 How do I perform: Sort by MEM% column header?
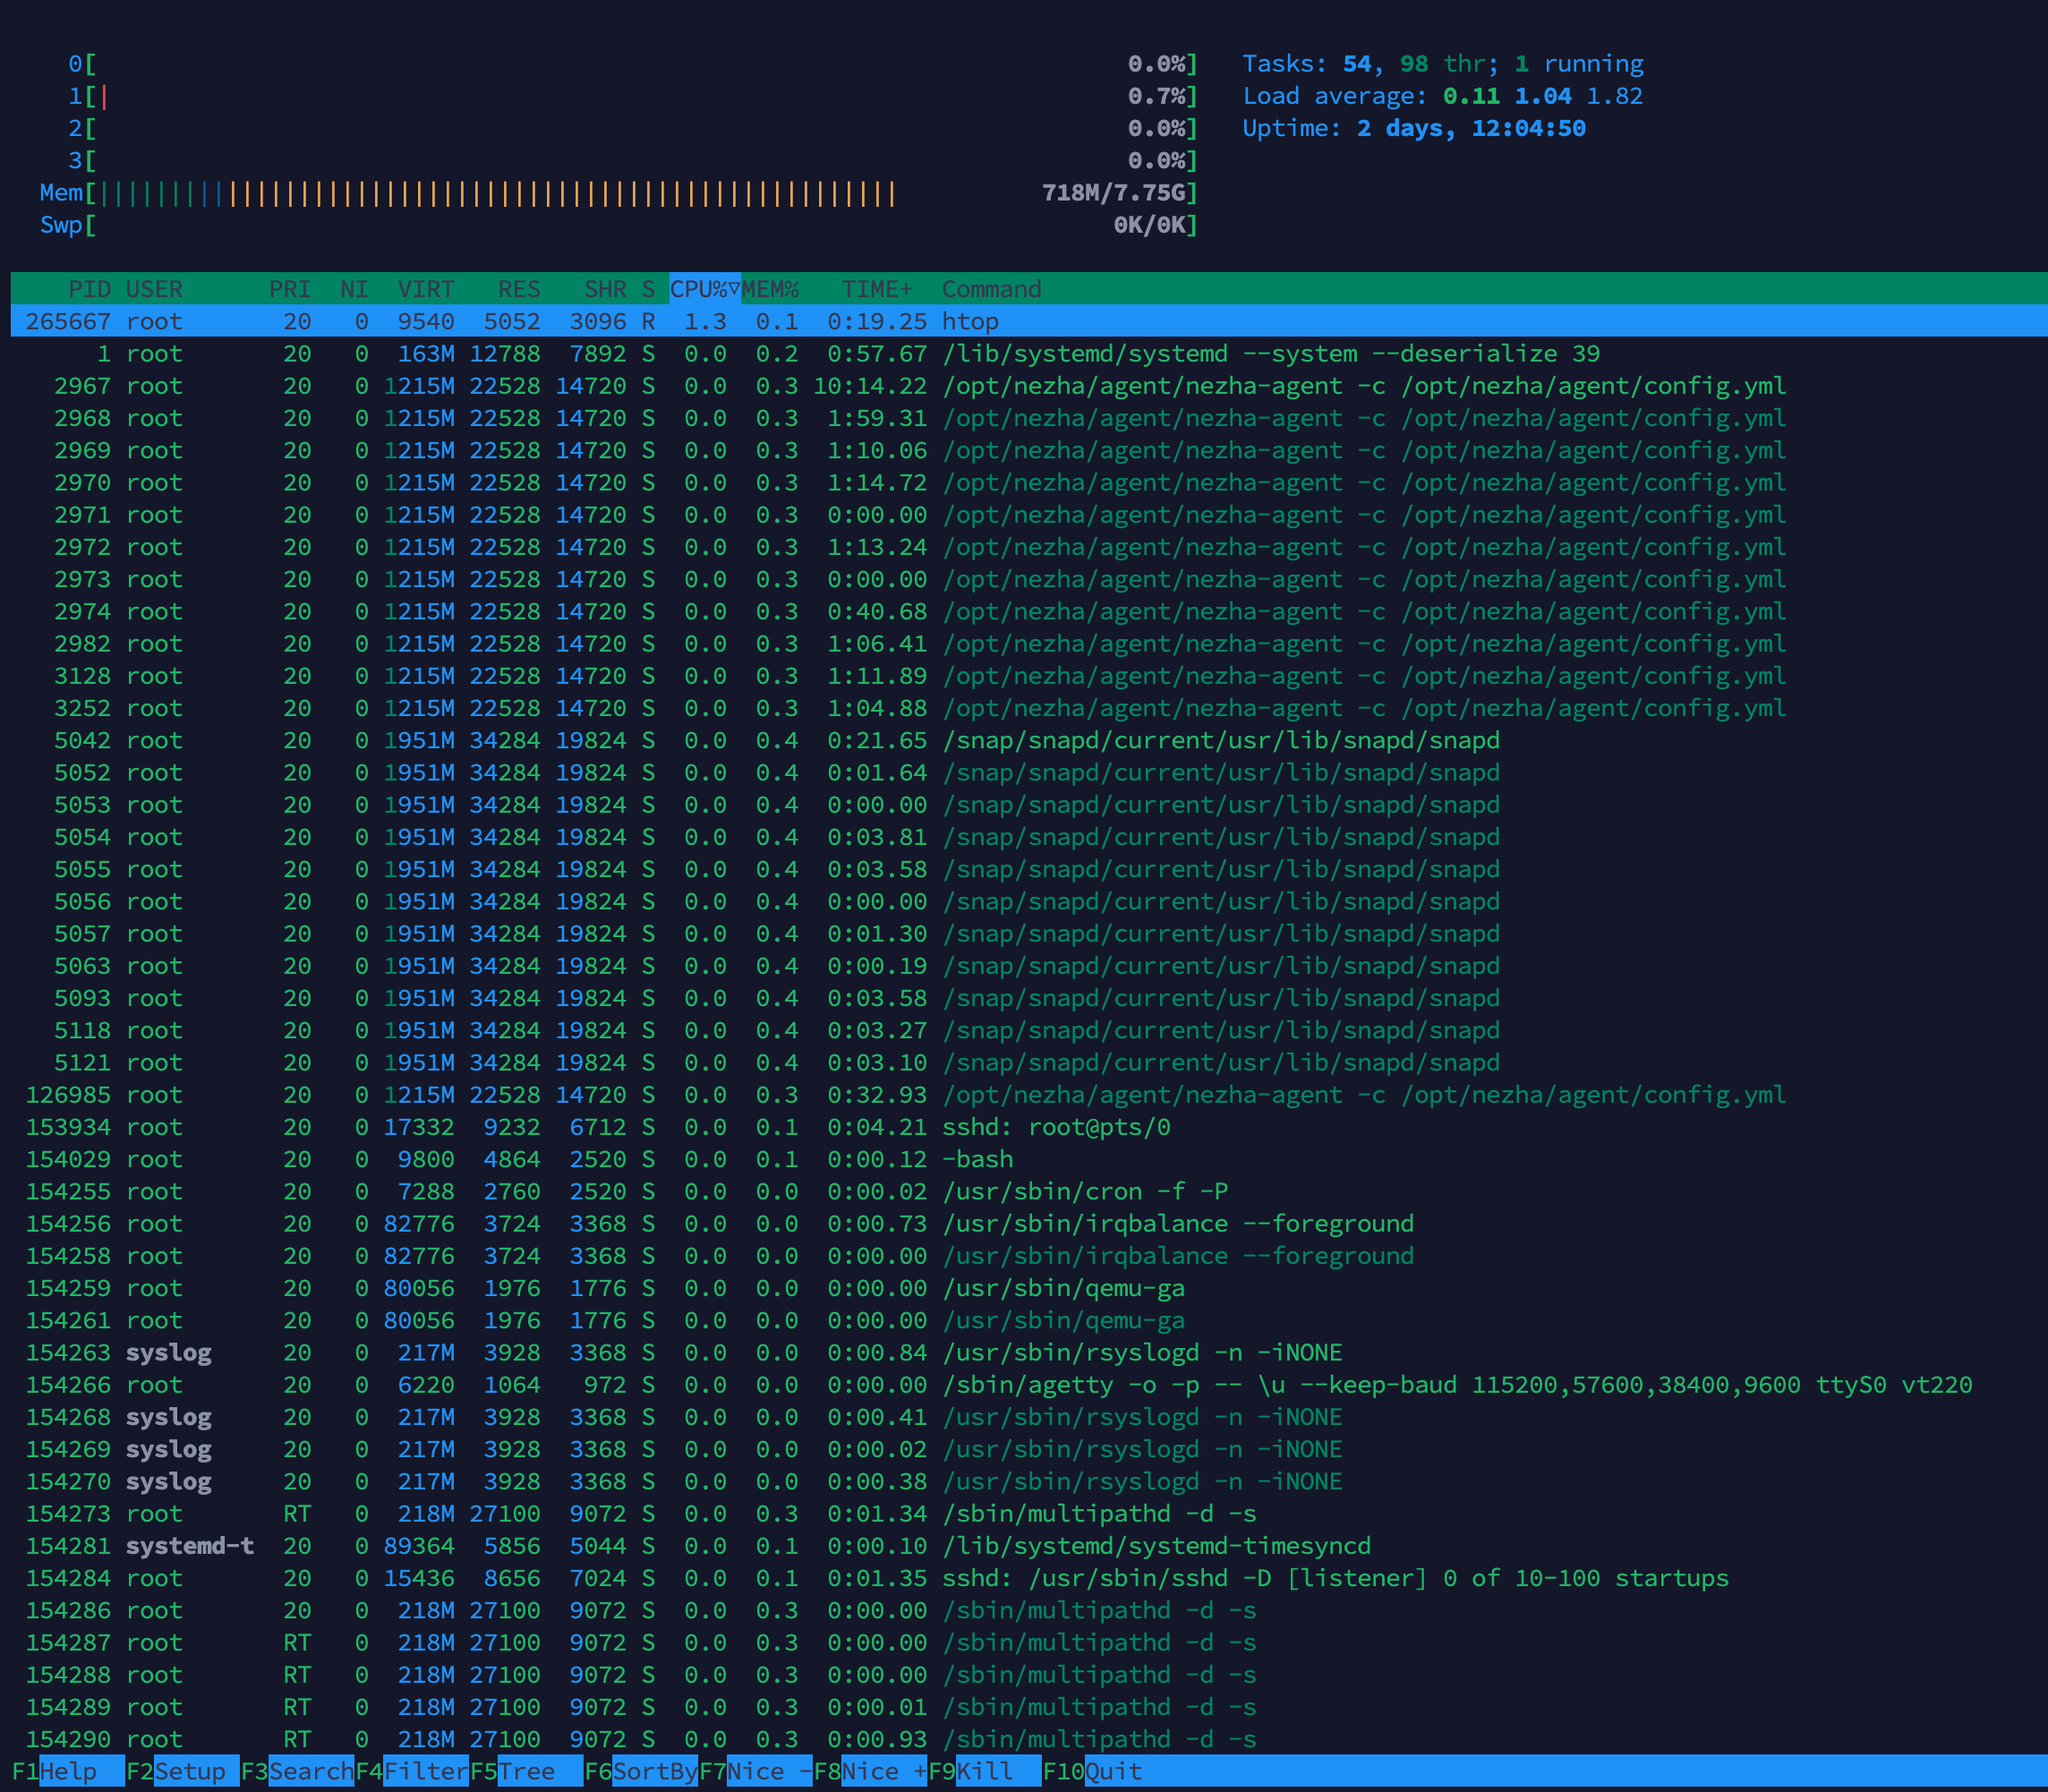(x=770, y=289)
